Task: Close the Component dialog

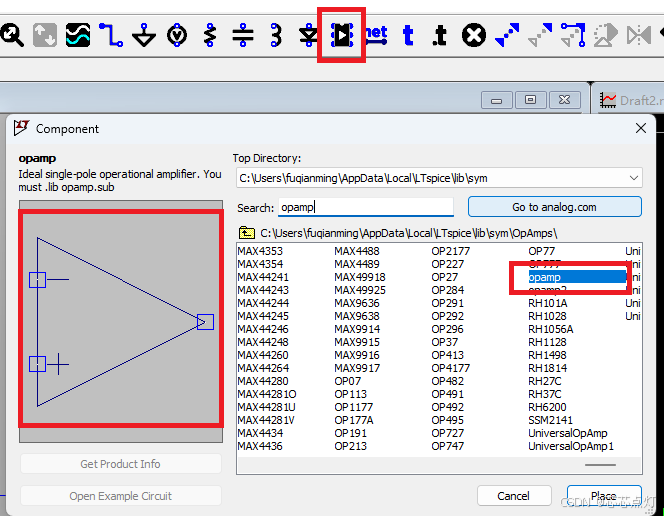Action: [640, 128]
